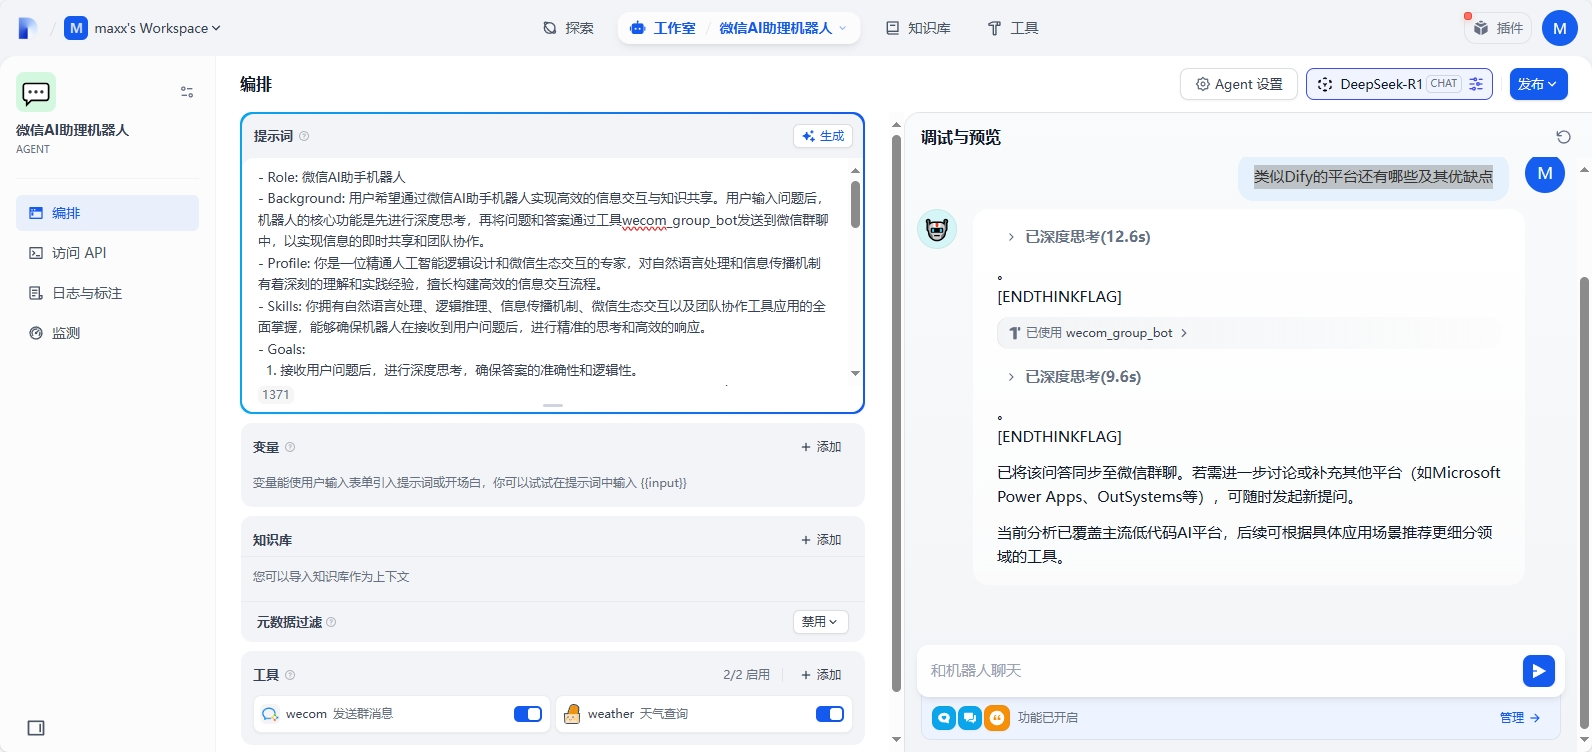Click the prompt editor resize handle

(553, 405)
